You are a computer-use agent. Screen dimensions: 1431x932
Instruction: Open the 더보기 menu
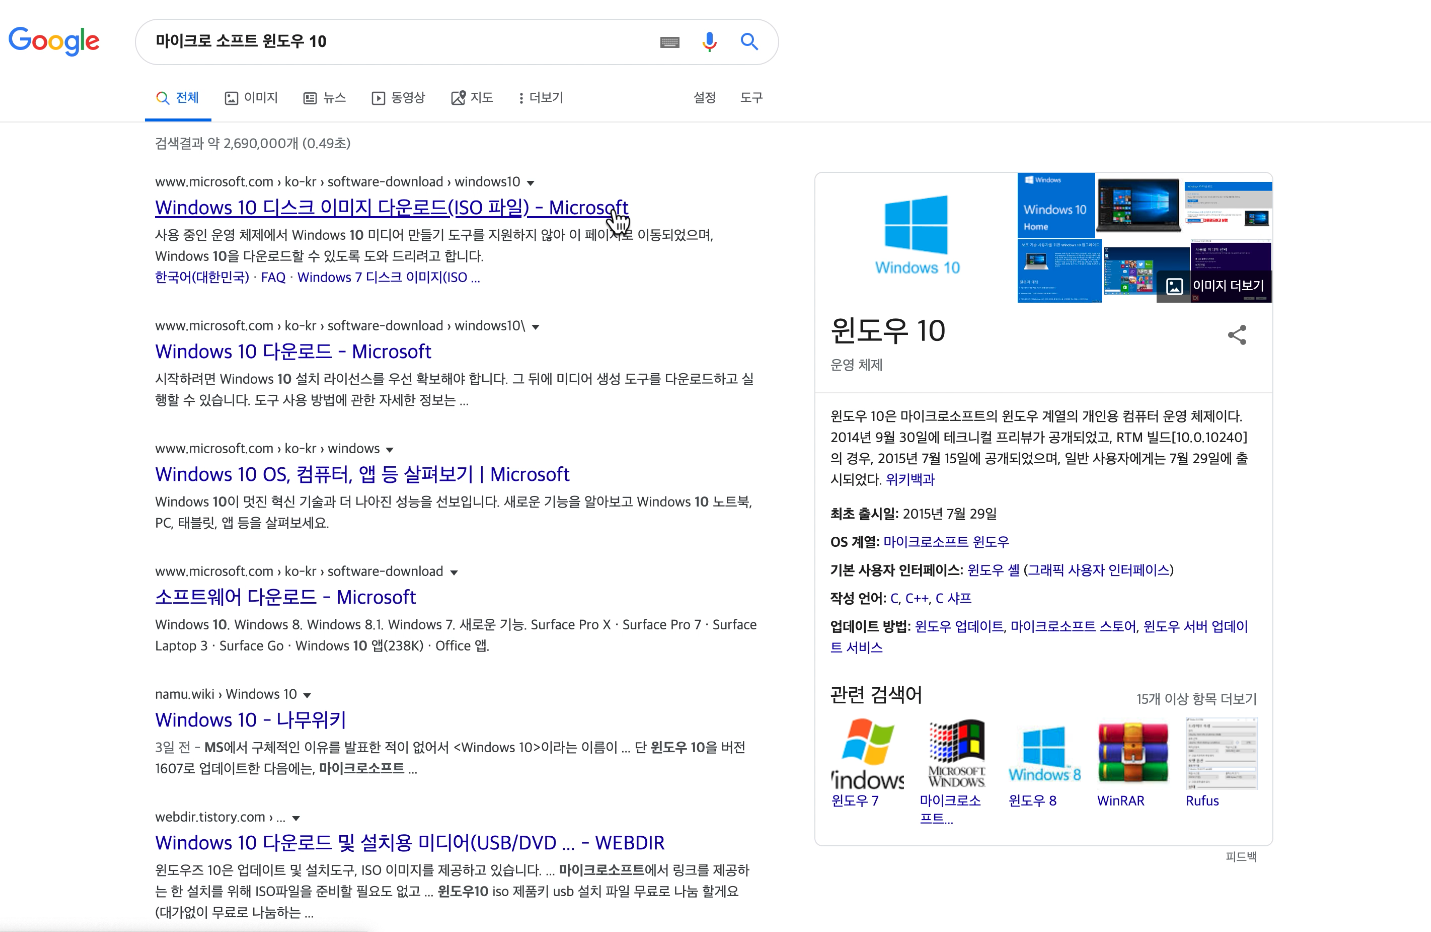(x=540, y=98)
